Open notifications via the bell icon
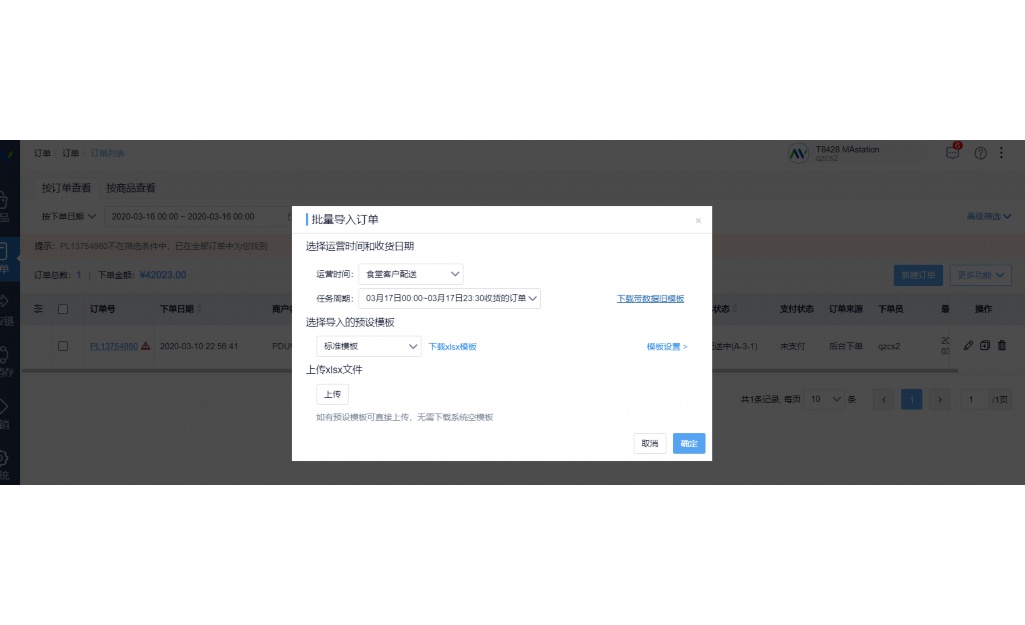The width and height of the screenshot is (1025, 625). [952, 152]
